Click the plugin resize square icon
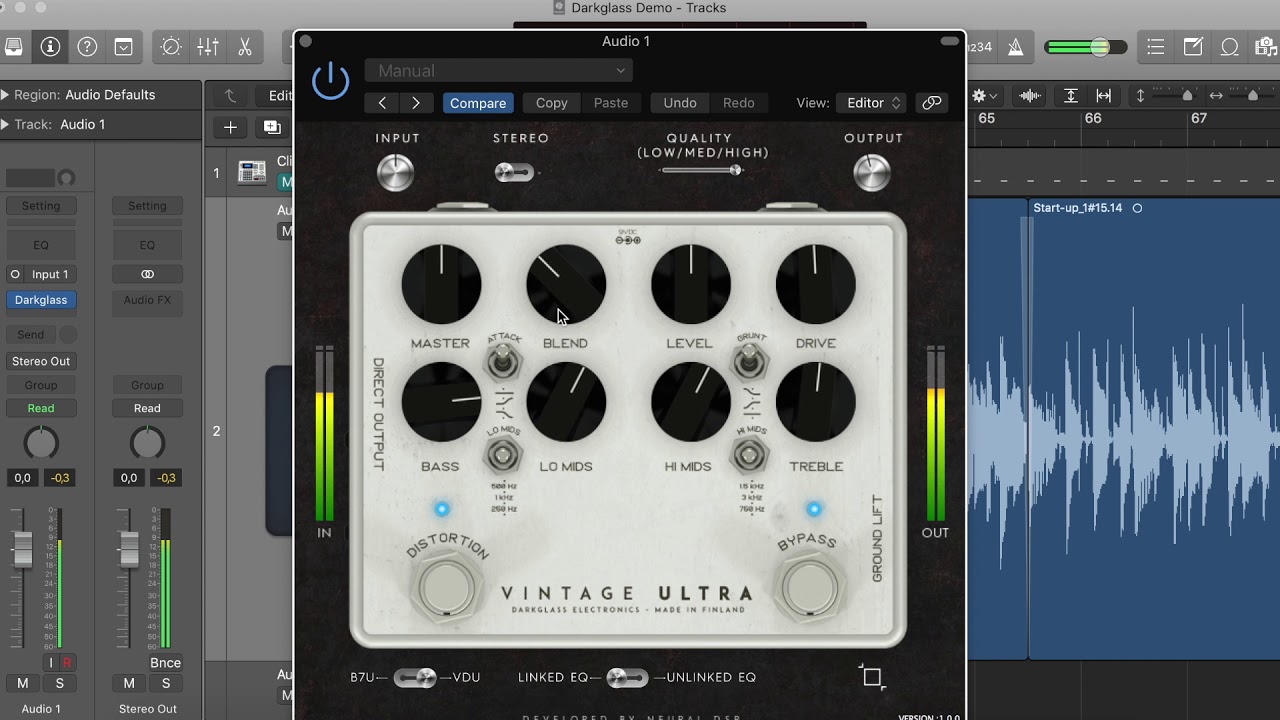Image resolution: width=1280 pixels, height=720 pixels. (872, 677)
